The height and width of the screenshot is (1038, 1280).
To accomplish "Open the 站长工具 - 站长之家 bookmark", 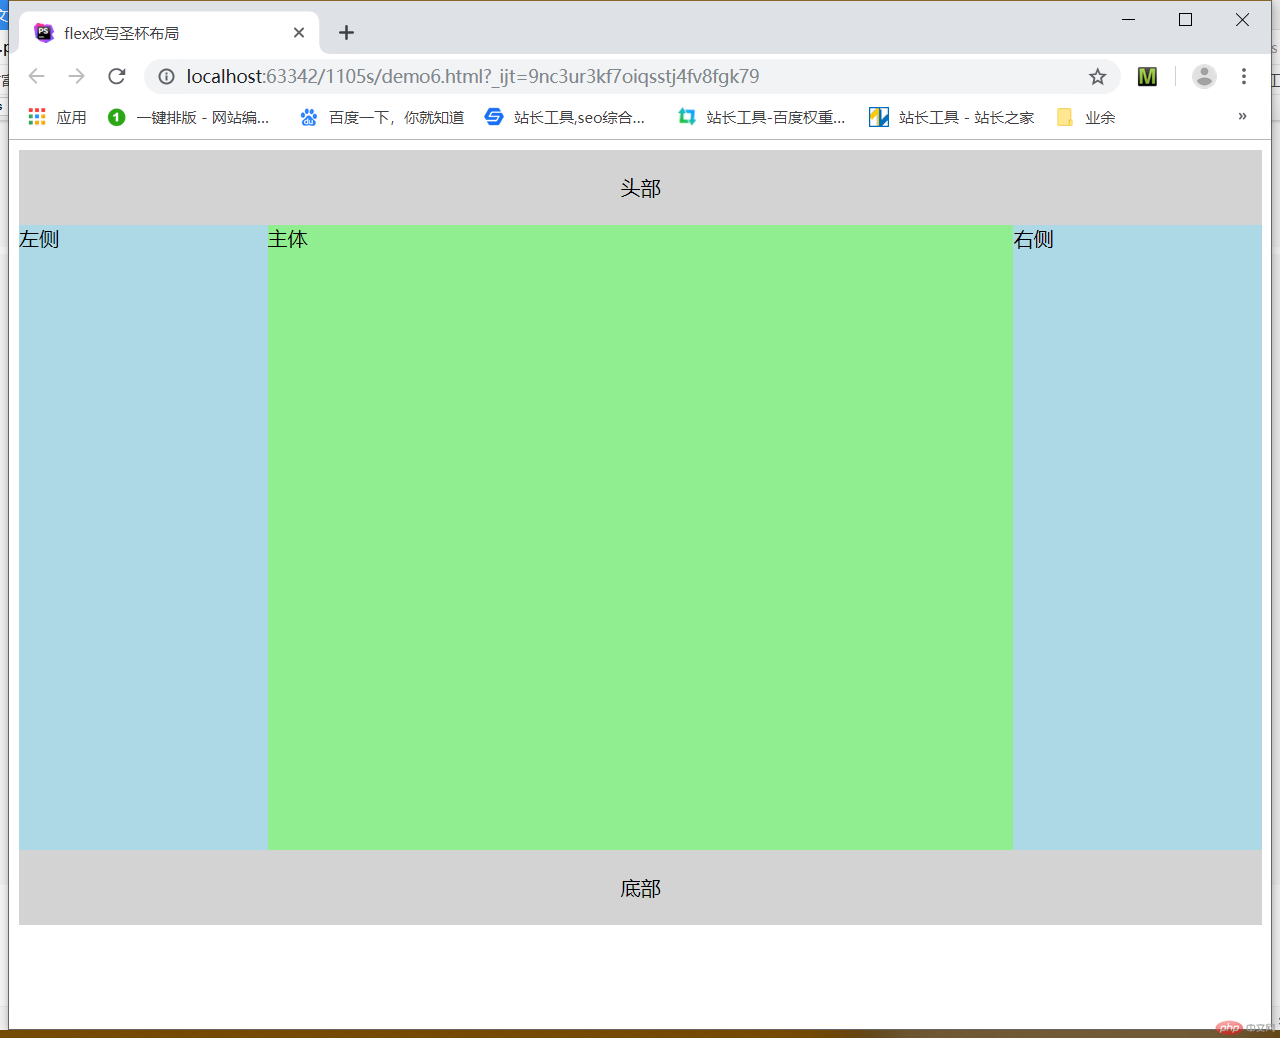I will coord(952,117).
